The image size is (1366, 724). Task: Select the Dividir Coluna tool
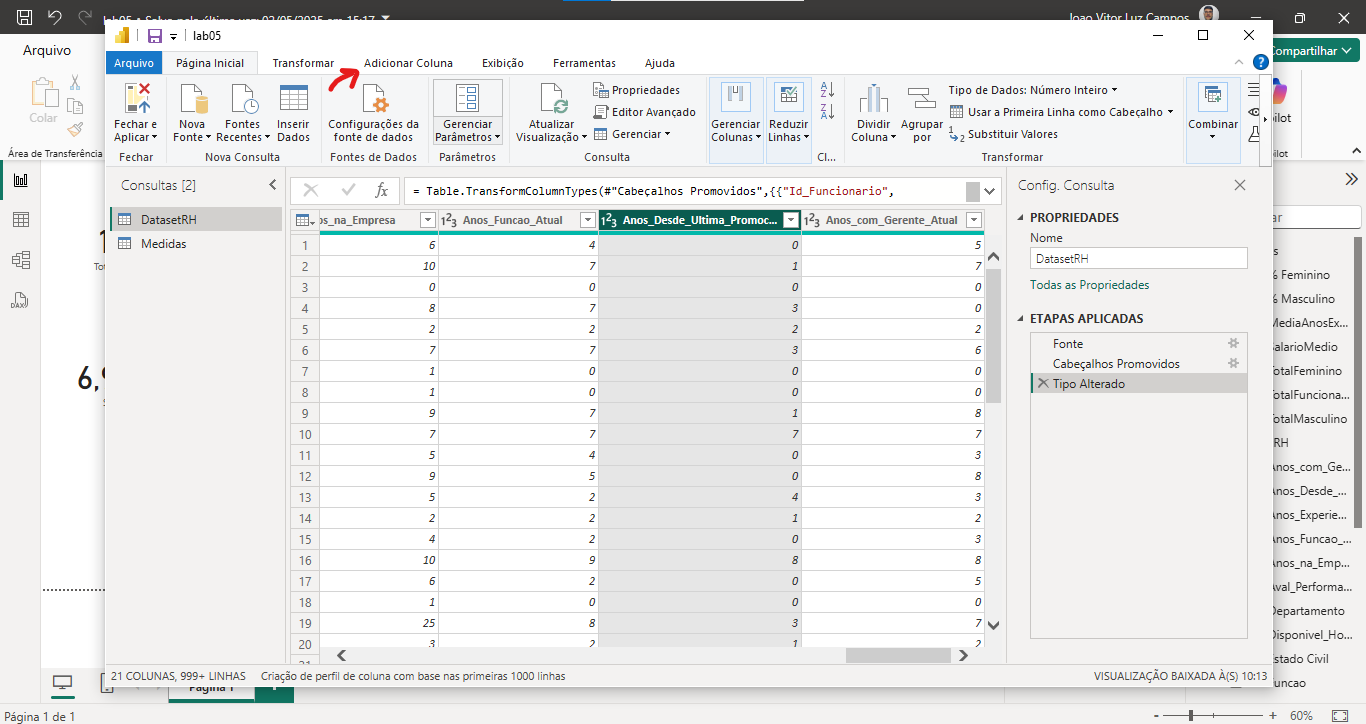click(x=873, y=113)
